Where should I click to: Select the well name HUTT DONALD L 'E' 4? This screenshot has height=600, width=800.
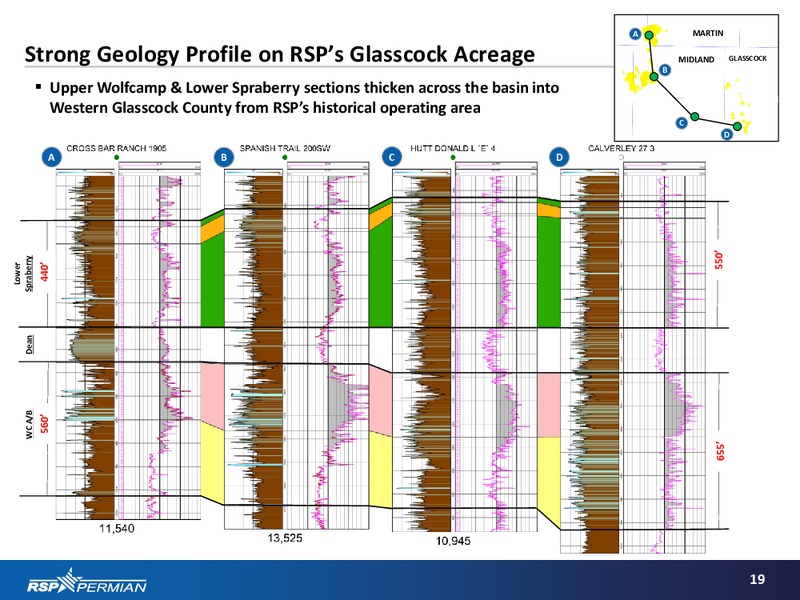[x=453, y=148]
